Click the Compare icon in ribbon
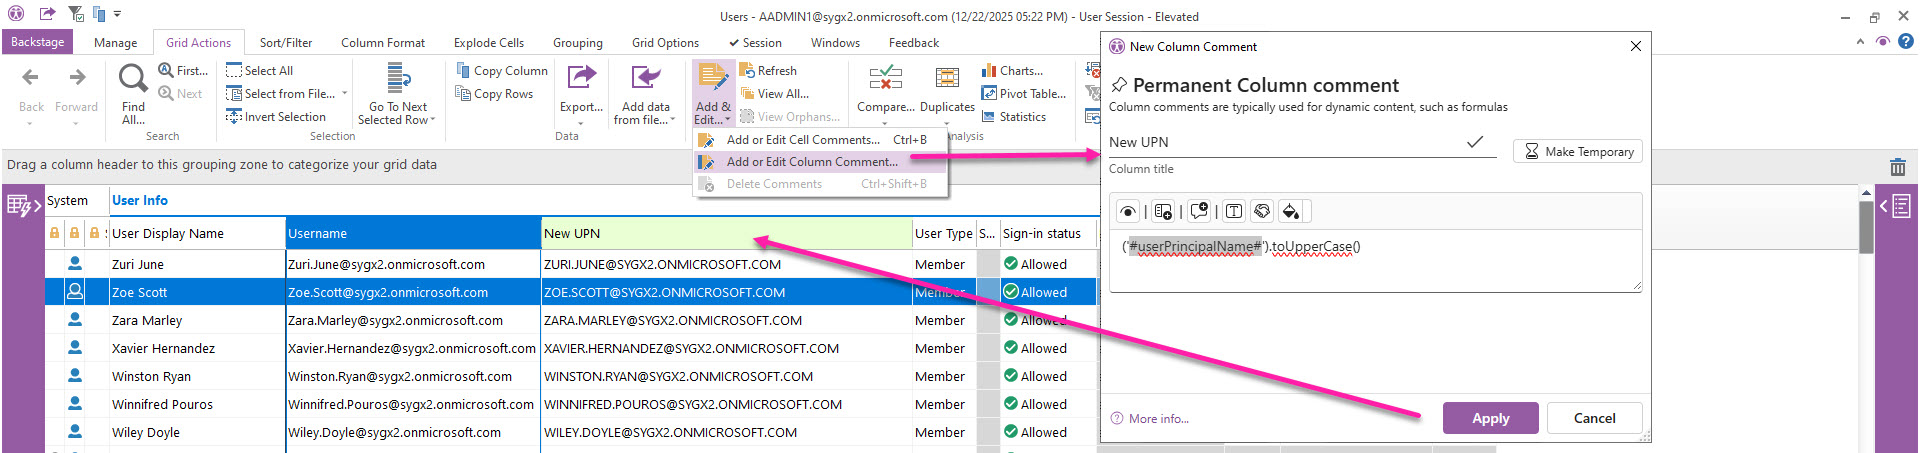 click(x=885, y=78)
